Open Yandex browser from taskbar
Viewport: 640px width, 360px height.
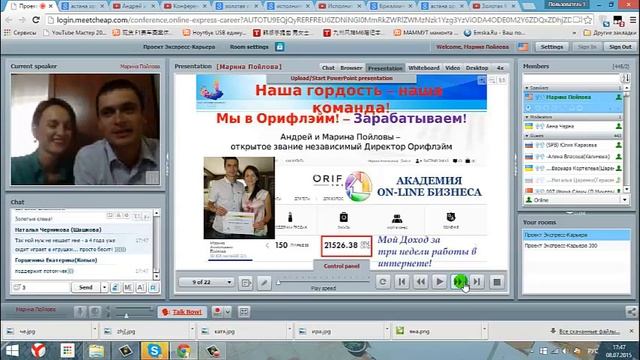pos(39,351)
